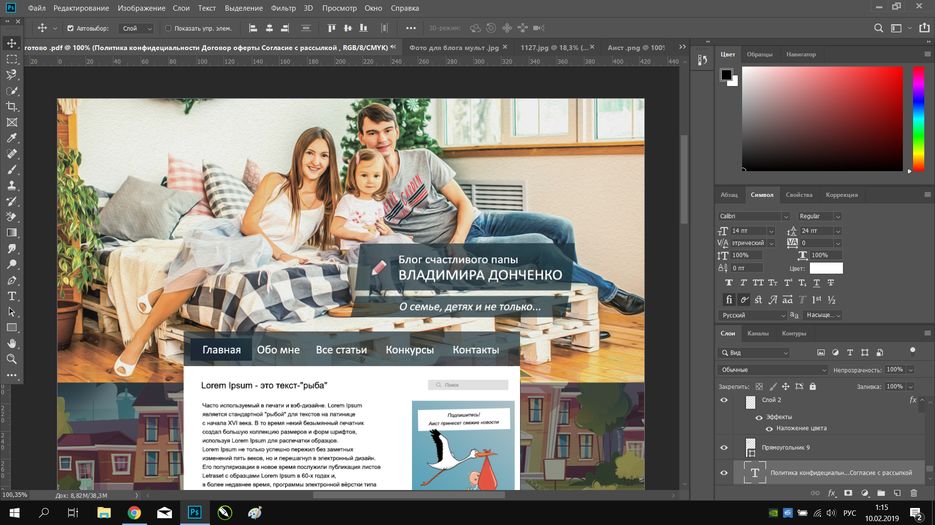Select the Path Selection tool

pos(11,312)
